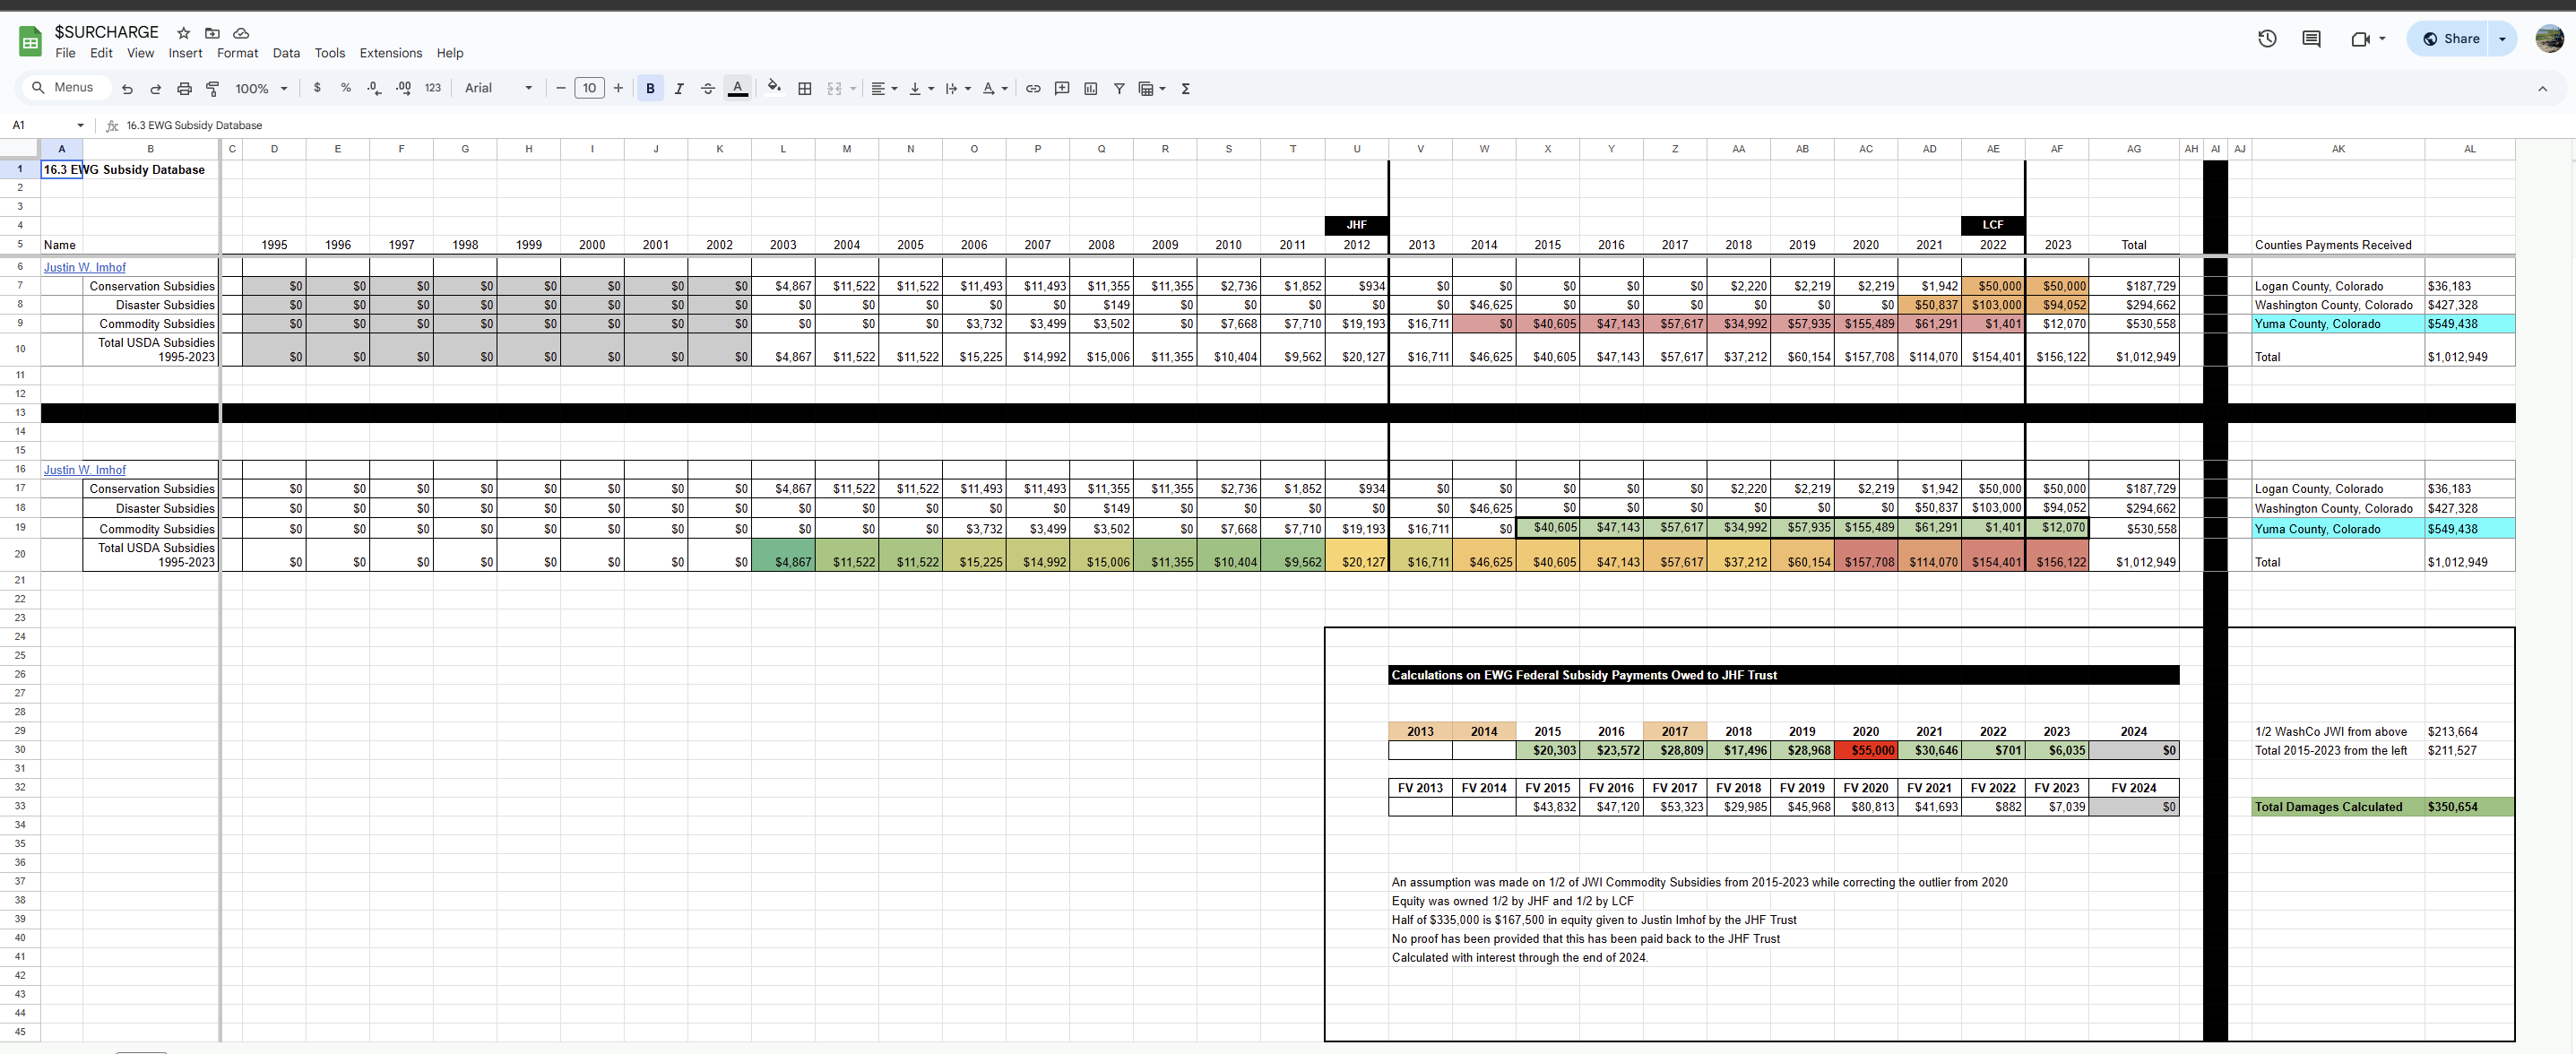The image size is (2576, 1054).
Task: Click the Insert link icon
Action: click(1033, 89)
